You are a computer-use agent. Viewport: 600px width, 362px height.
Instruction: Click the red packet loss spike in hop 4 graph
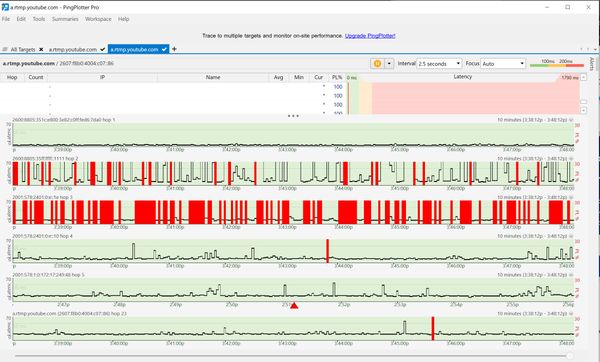pos(328,251)
